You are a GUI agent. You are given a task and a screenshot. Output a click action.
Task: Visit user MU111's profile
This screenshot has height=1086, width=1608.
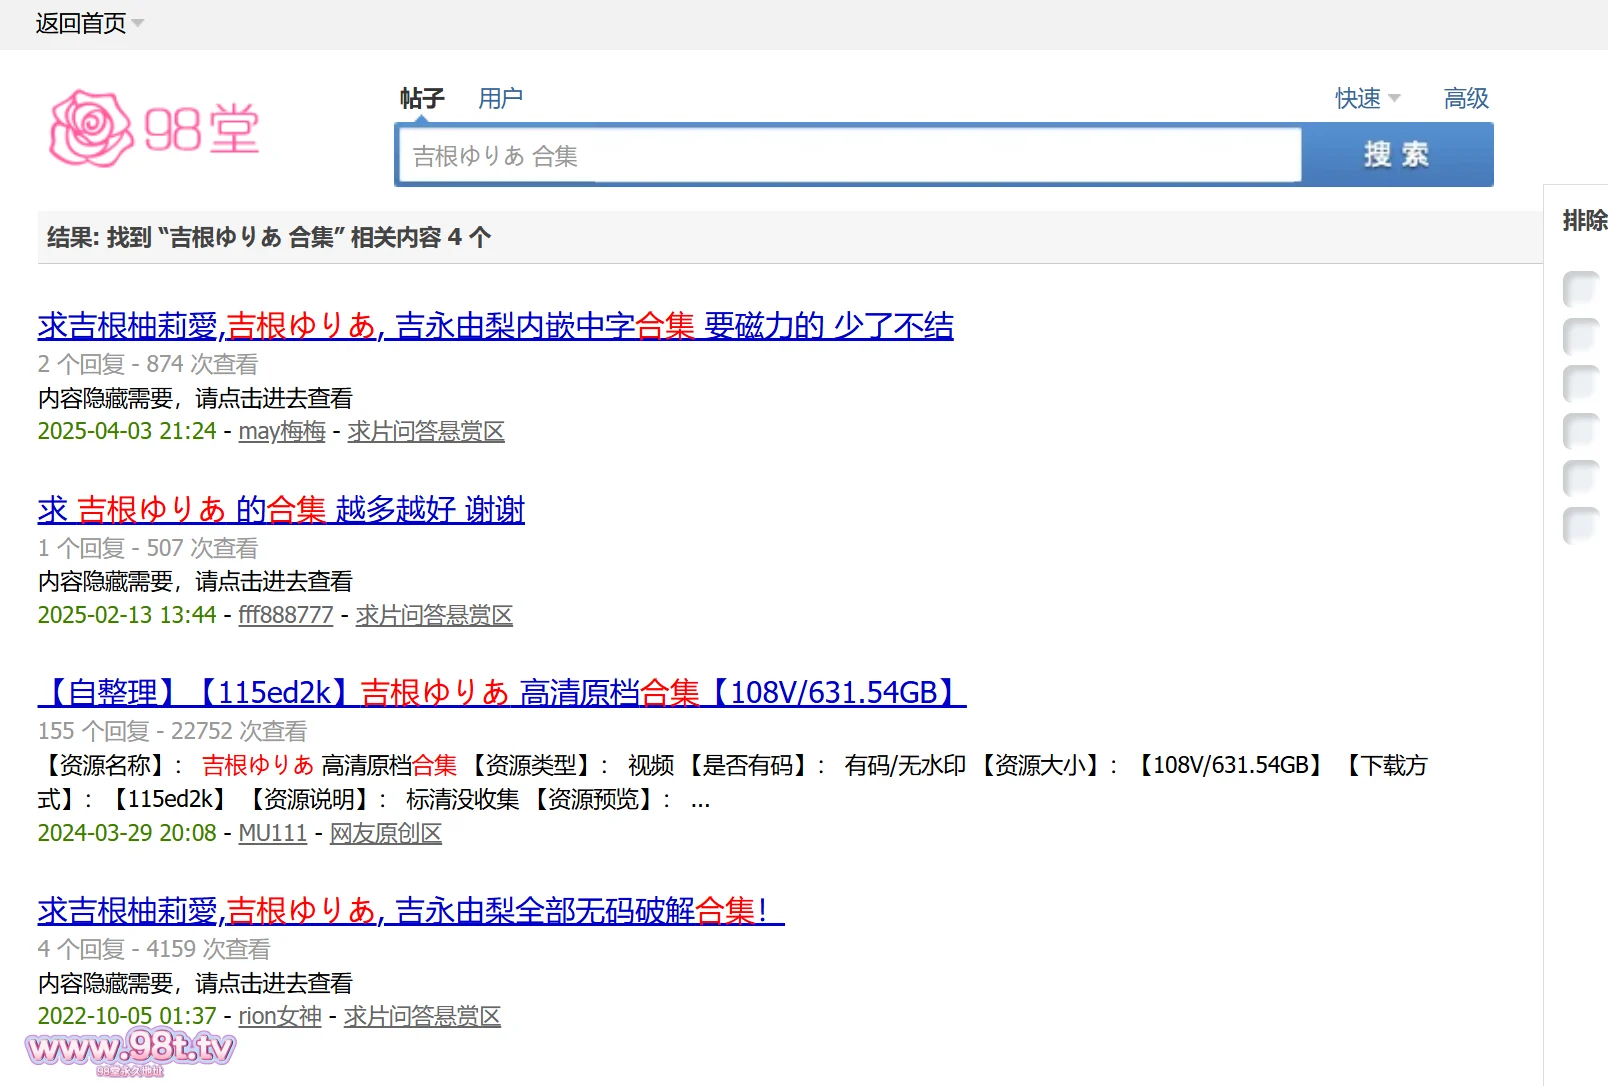(x=272, y=833)
